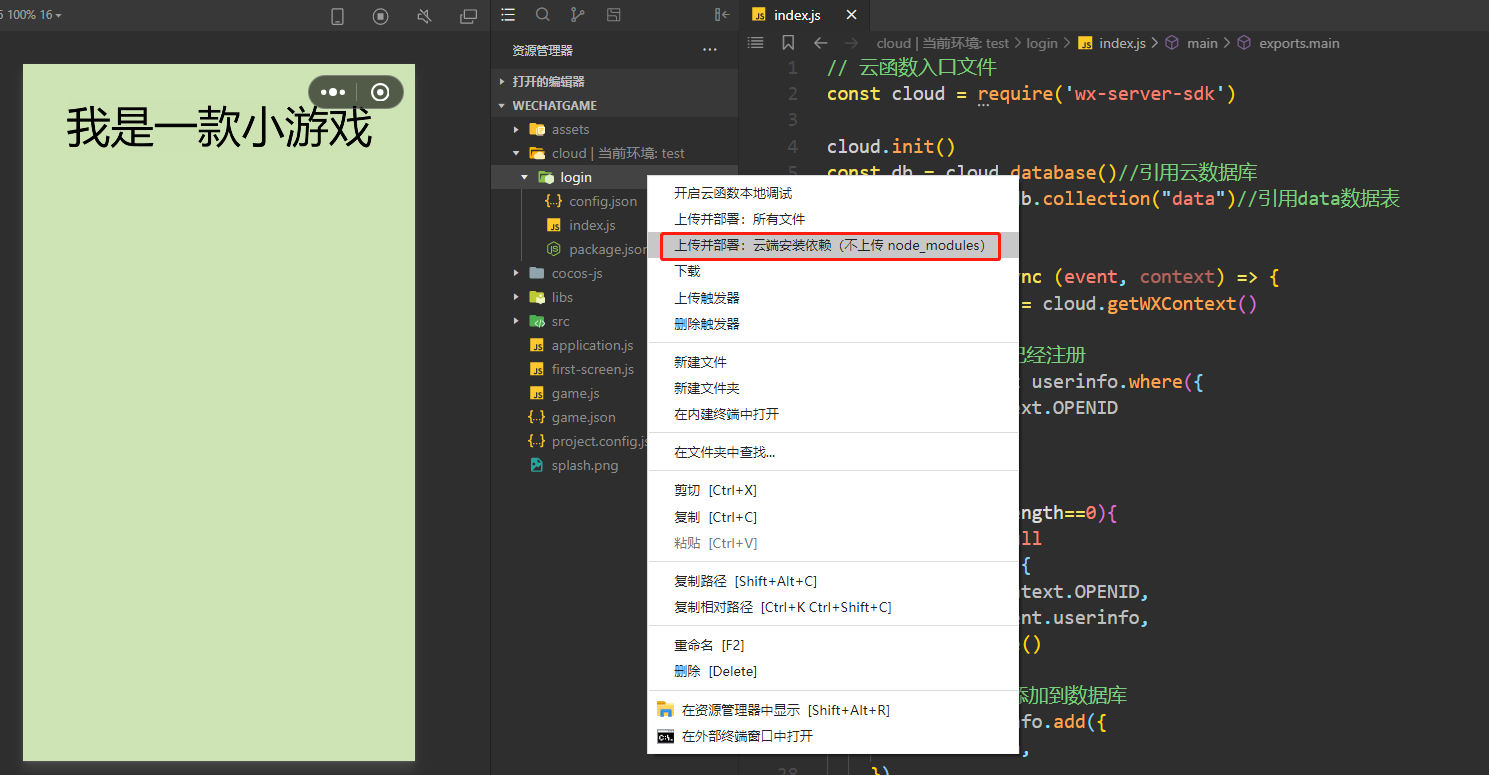Click the cloud | 当前环境: test breadcrumb
Viewport: 1489px width, 775px height.
[943, 43]
